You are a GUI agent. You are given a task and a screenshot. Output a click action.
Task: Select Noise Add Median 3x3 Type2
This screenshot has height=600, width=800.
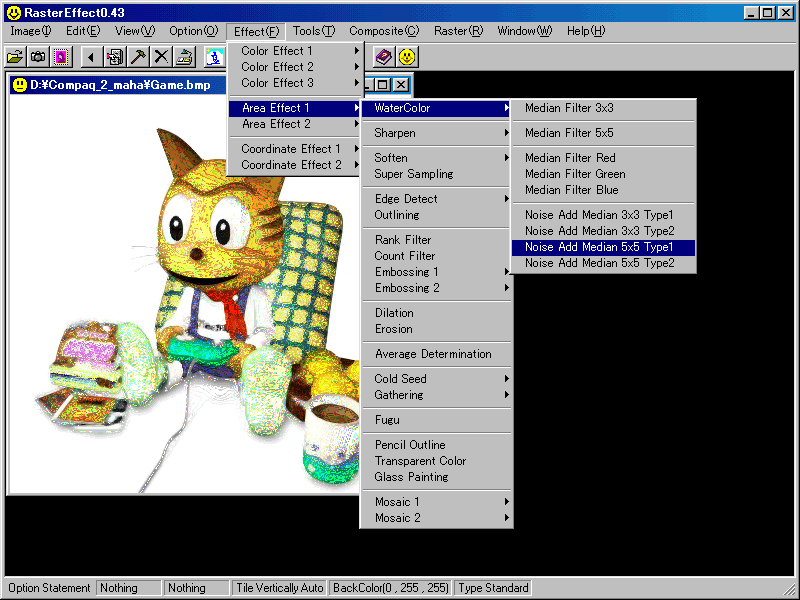604,231
